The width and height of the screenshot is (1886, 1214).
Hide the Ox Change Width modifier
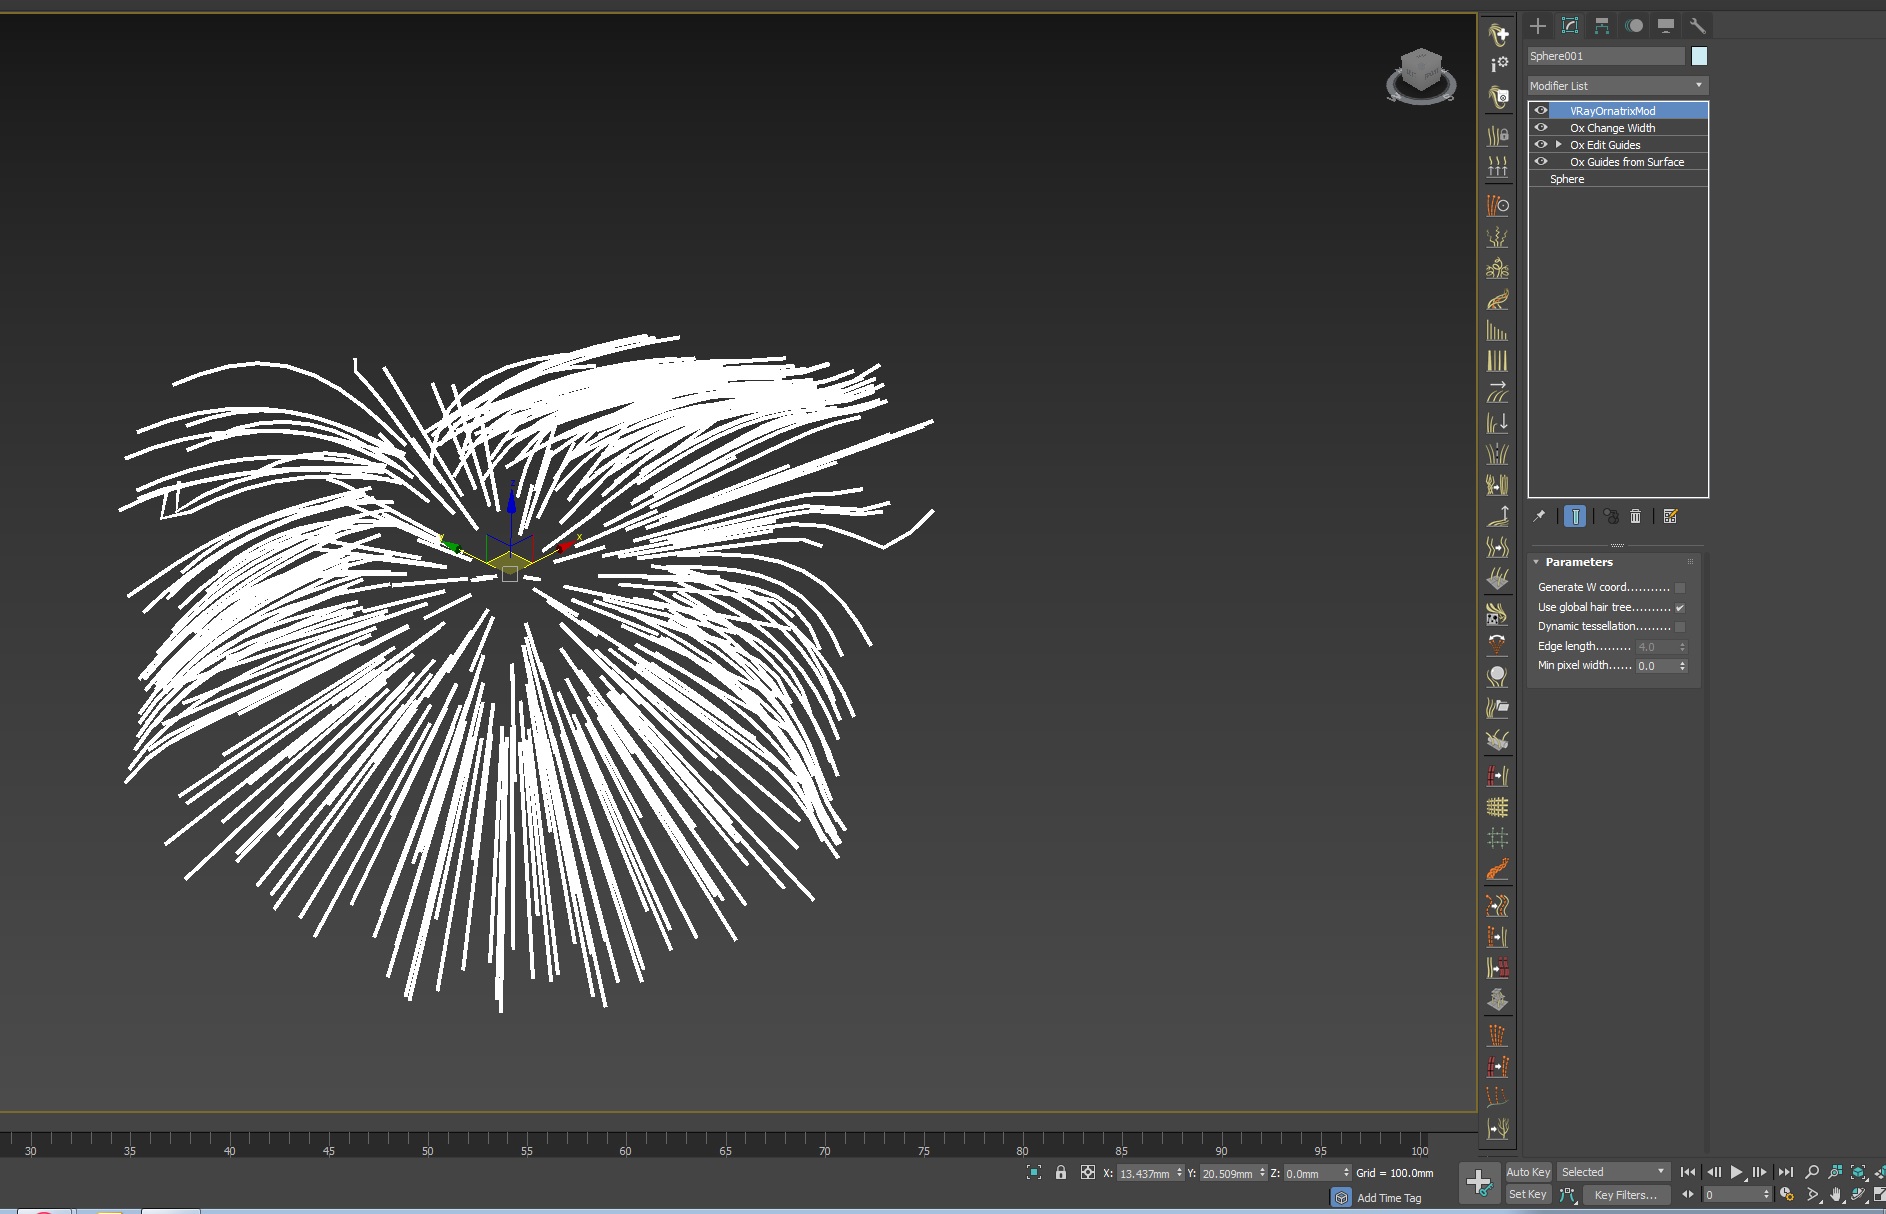tap(1541, 128)
